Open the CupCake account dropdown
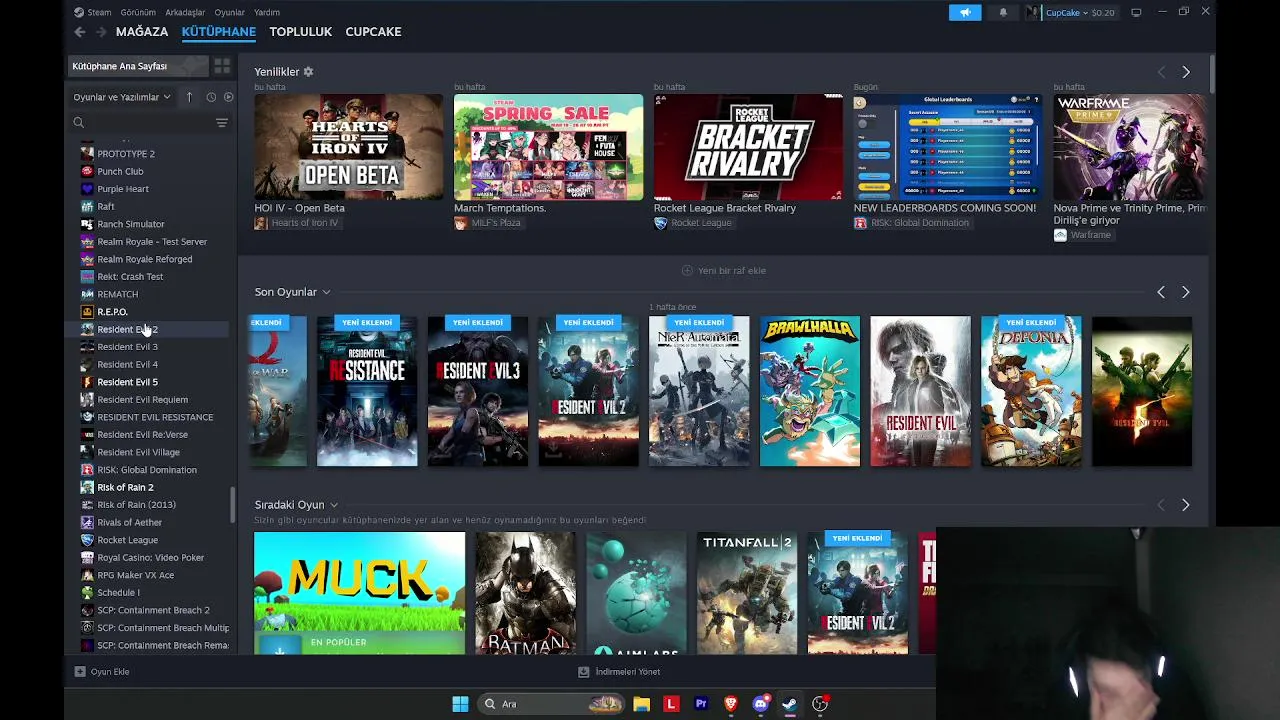 pyautogui.click(x=1080, y=12)
